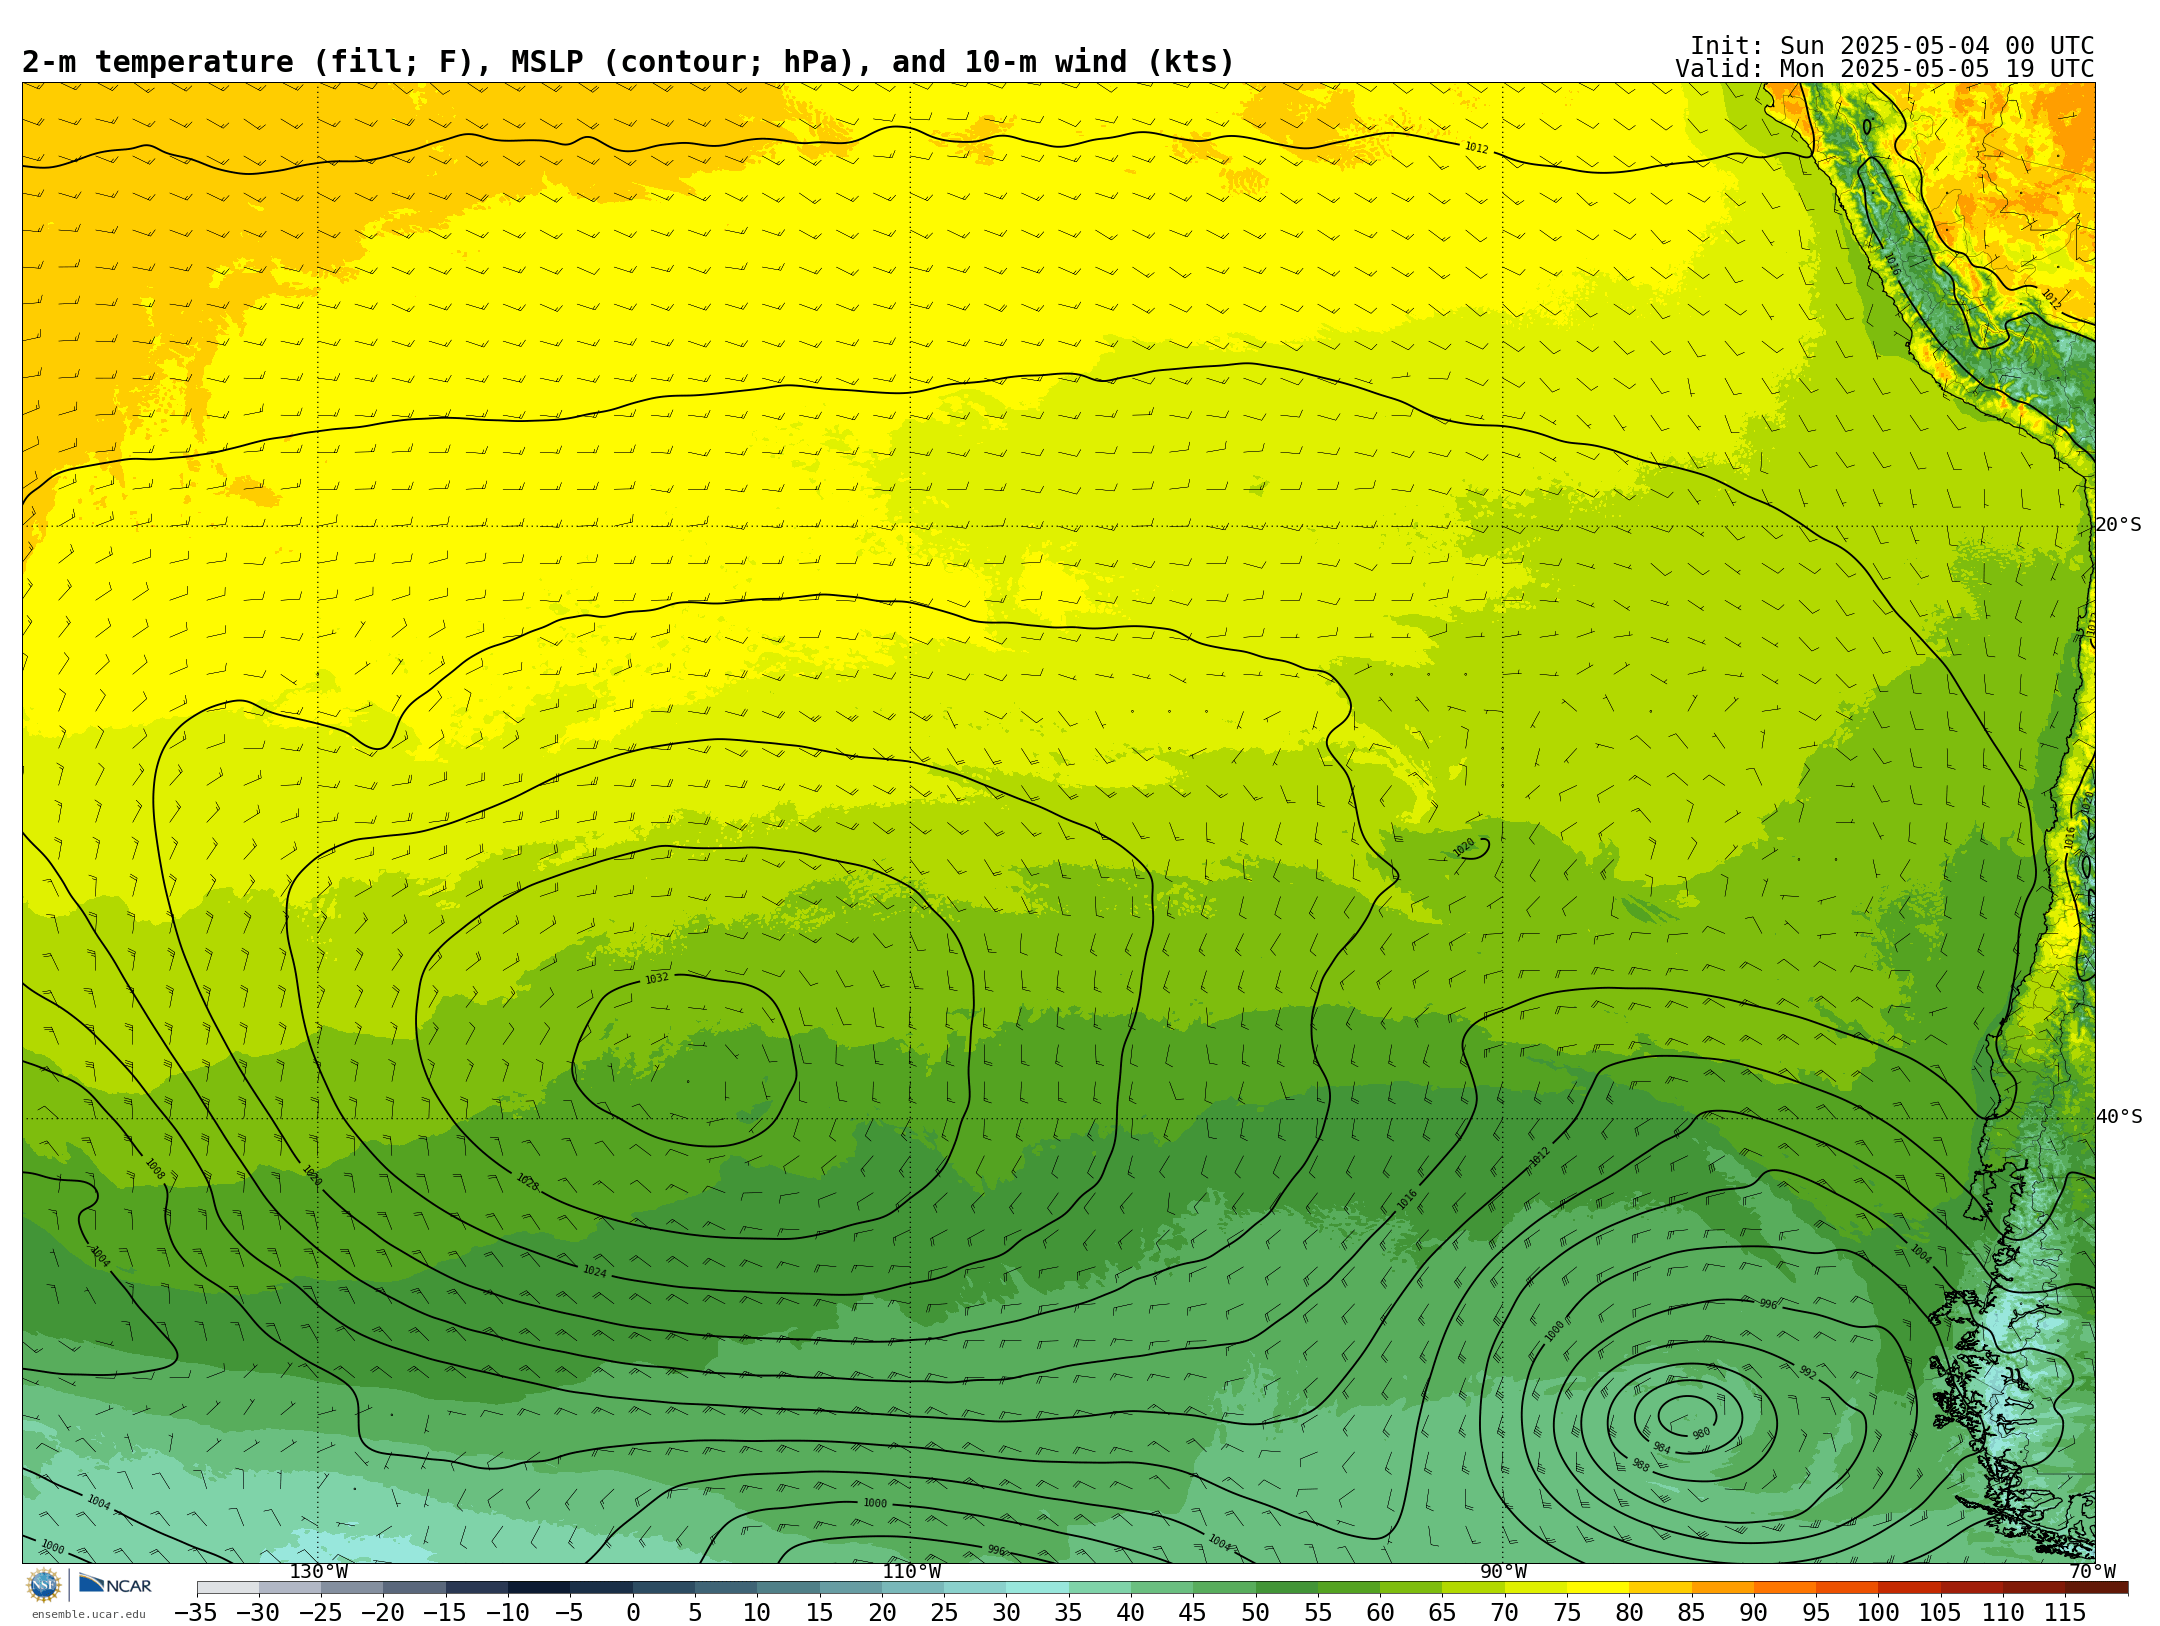2160x1626 pixels.
Task: Click the 988 isobar contour label
Action: 1640,1465
